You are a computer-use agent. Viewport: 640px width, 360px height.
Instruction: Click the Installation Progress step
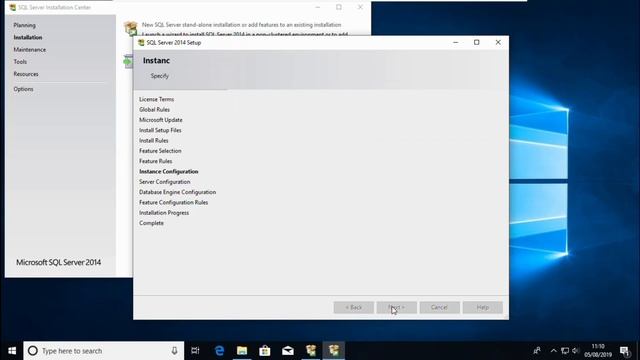[x=164, y=213]
